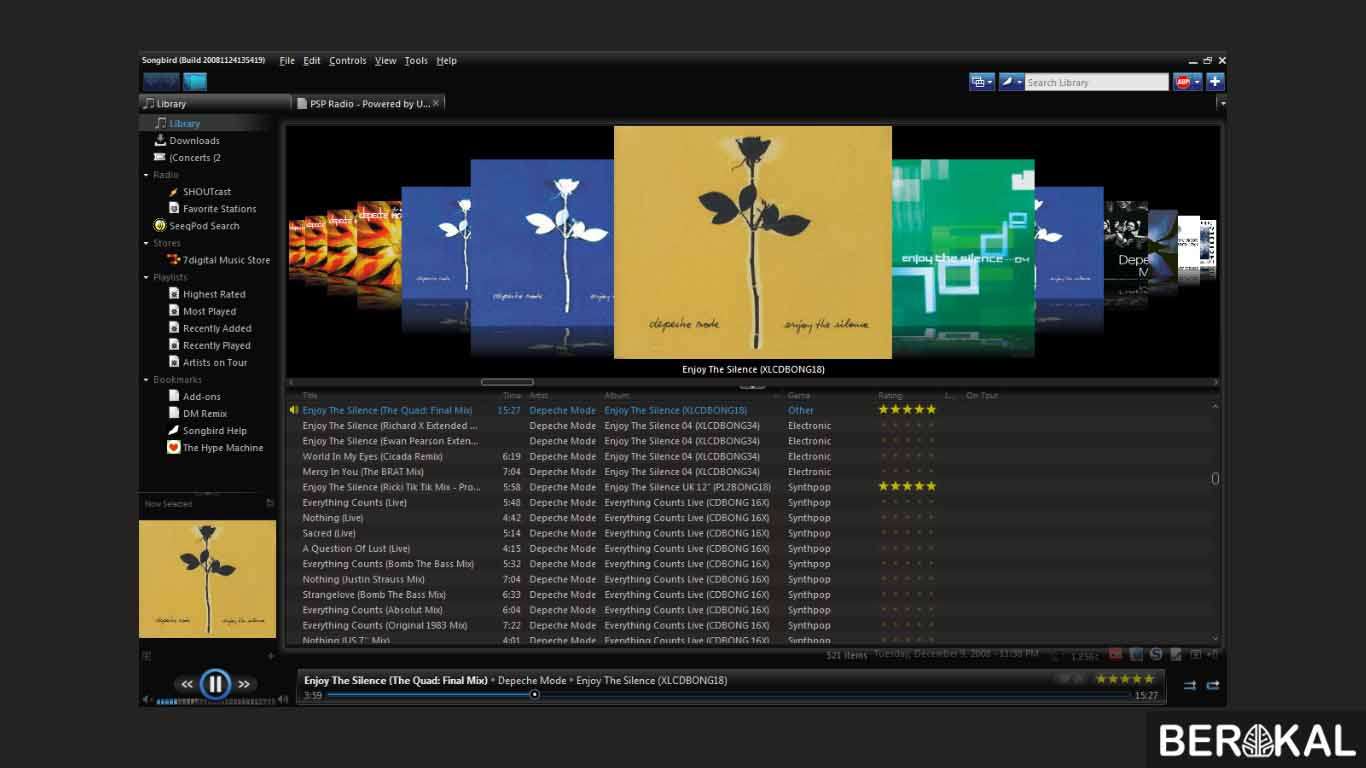Select the Artists on Tour playlist

click(213, 362)
